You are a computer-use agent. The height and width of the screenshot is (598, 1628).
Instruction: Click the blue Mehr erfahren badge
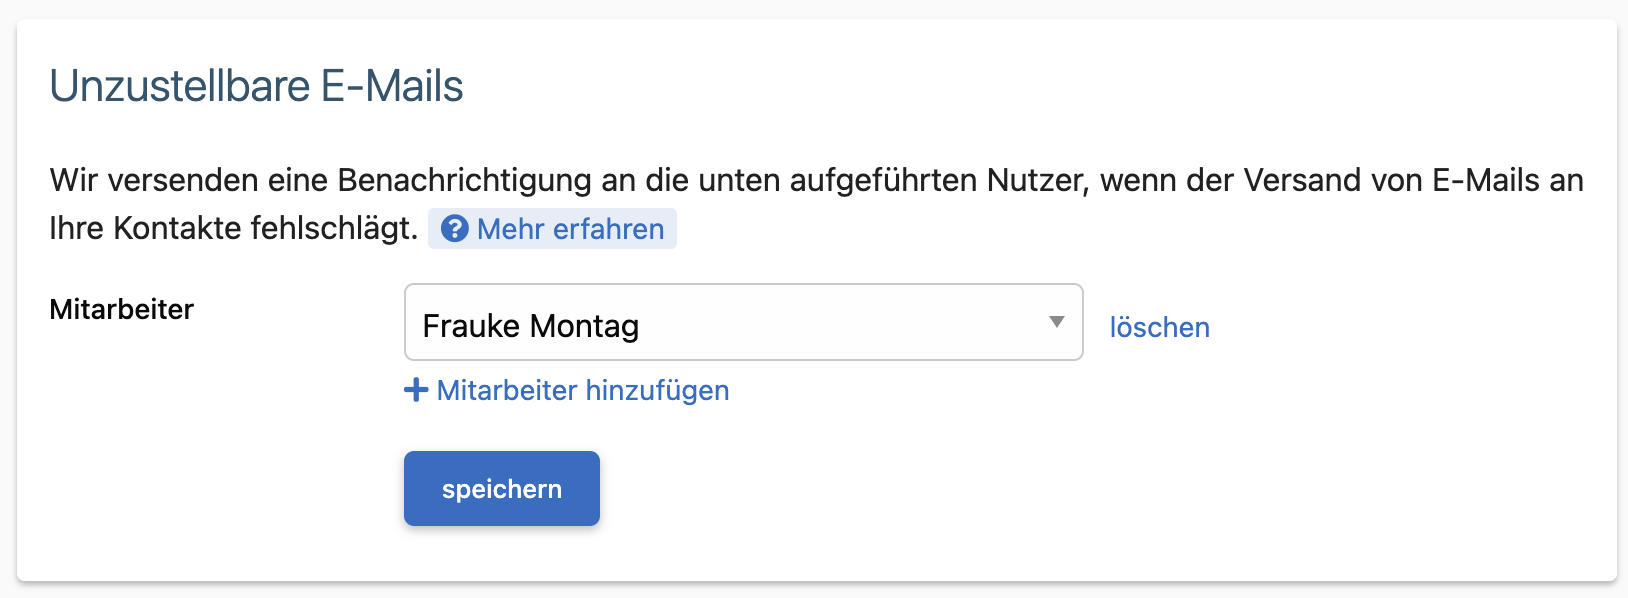(552, 229)
